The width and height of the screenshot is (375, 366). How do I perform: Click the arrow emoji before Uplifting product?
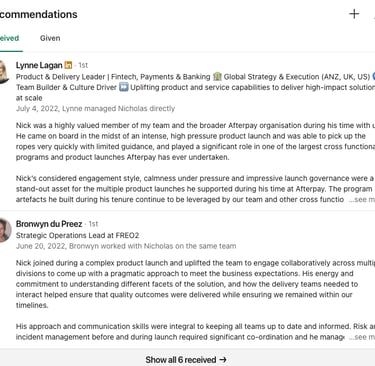(x=124, y=87)
